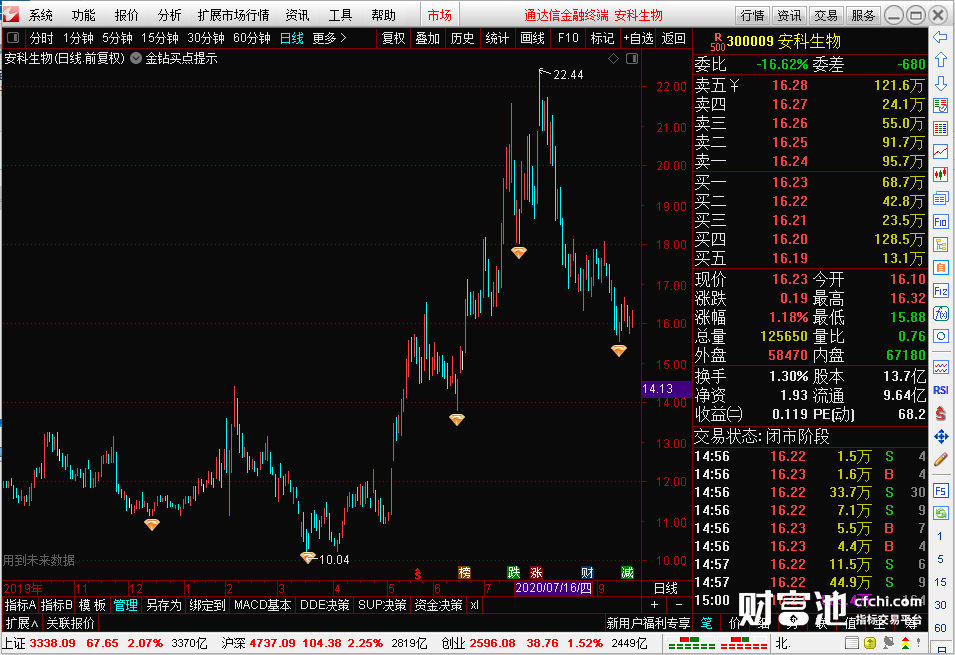Click the 画线 toolbar button
The image size is (955, 655).
click(x=532, y=38)
